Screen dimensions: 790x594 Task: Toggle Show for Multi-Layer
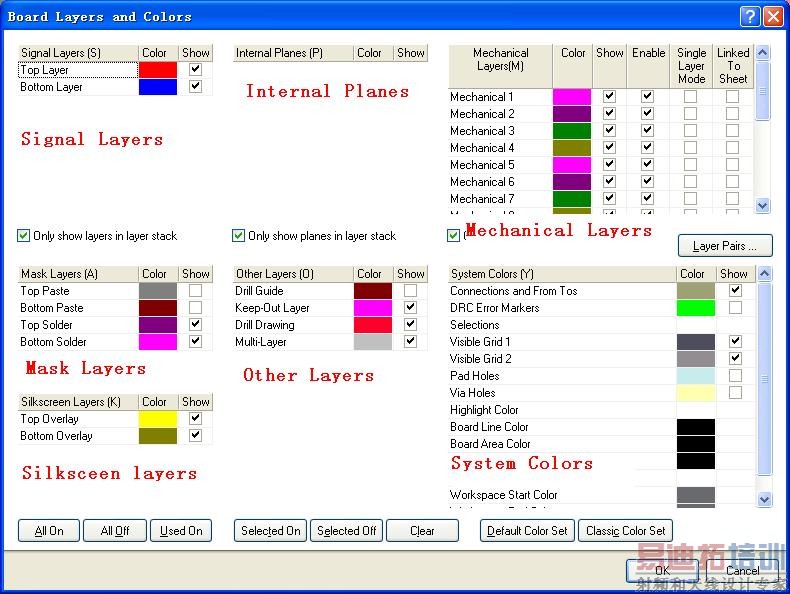[x=411, y=341]
